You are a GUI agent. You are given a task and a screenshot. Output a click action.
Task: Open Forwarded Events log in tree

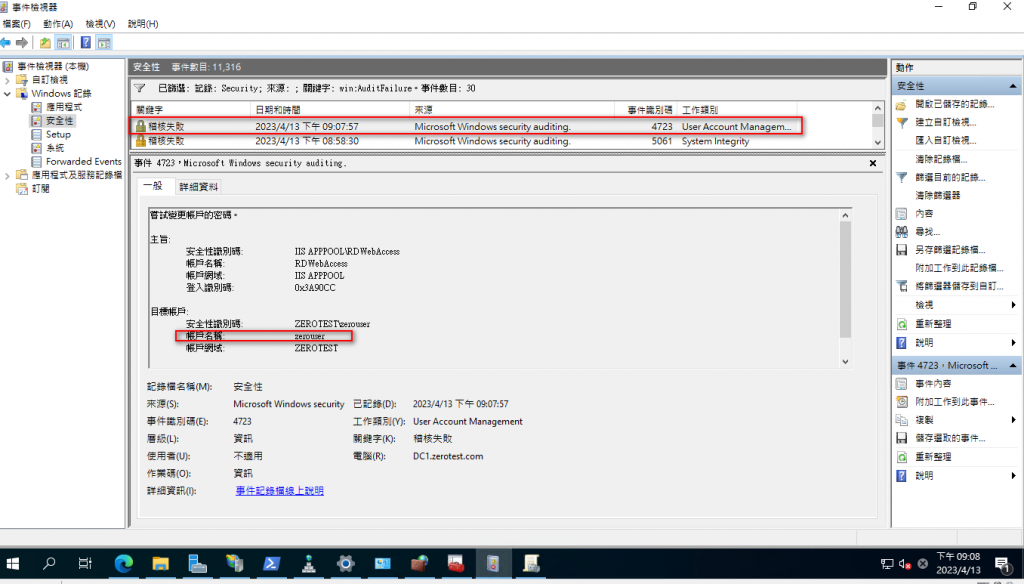click(84, 161)
